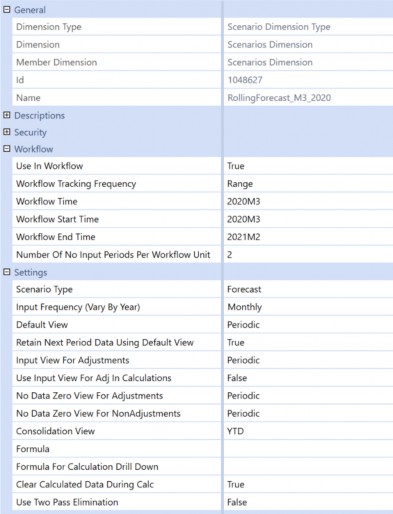Click the Workflow section header text
393x514 pixels.
pyautogui.click(x=33, y=149)
